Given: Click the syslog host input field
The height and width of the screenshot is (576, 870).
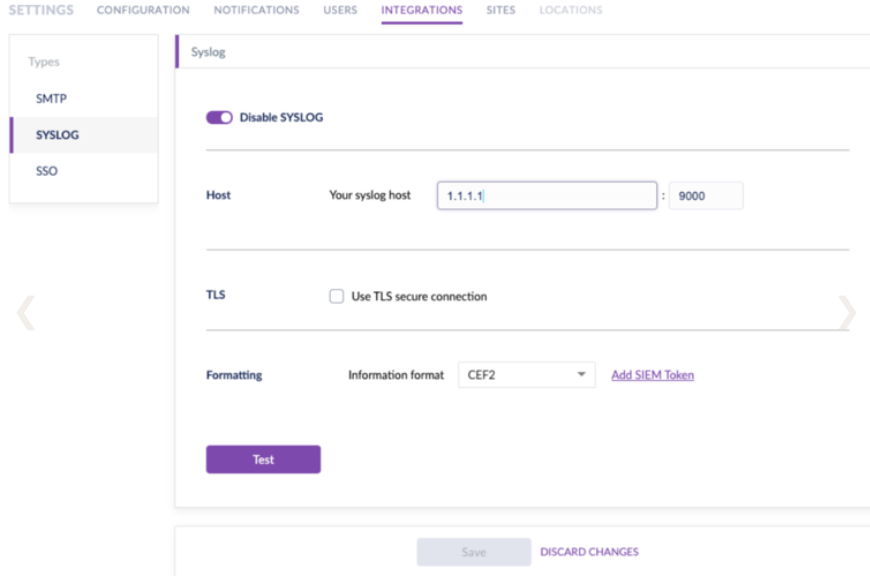Looking at the screenshot, I should click(x=547, y=196).
